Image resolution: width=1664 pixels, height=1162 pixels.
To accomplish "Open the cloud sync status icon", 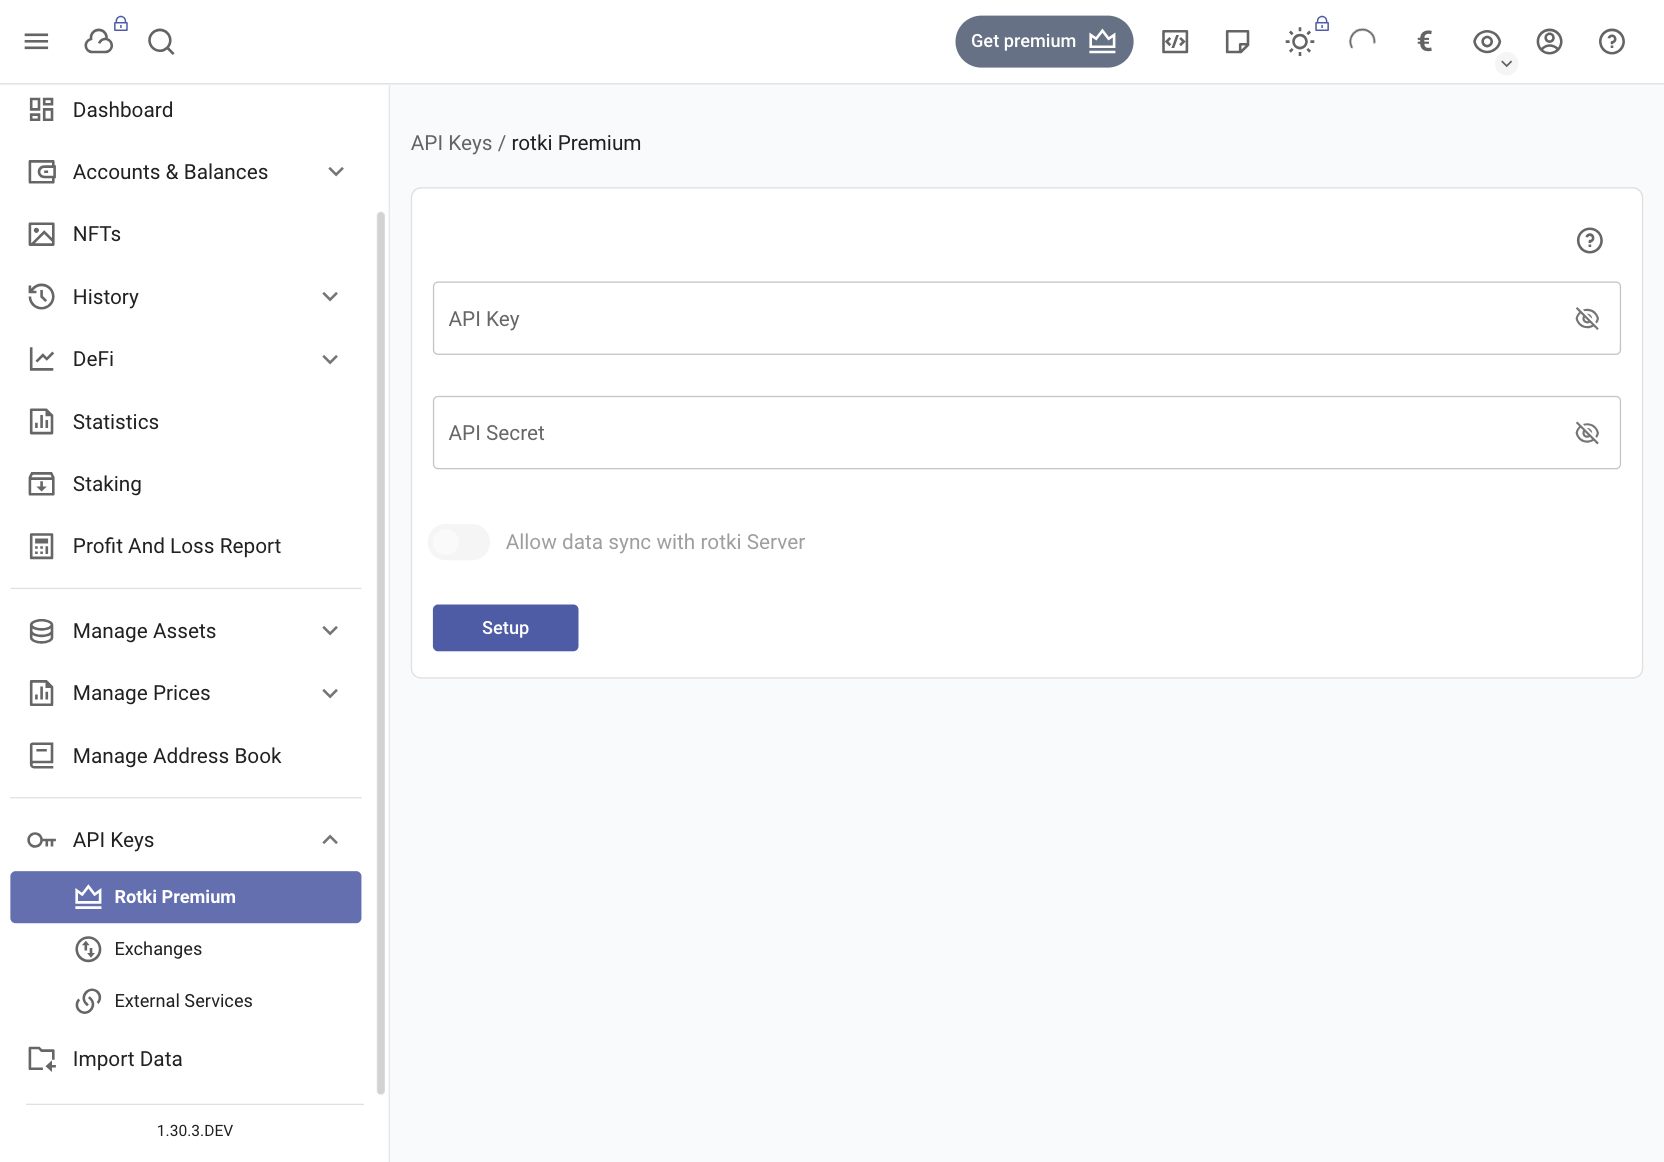I will (x=99, y=41).
